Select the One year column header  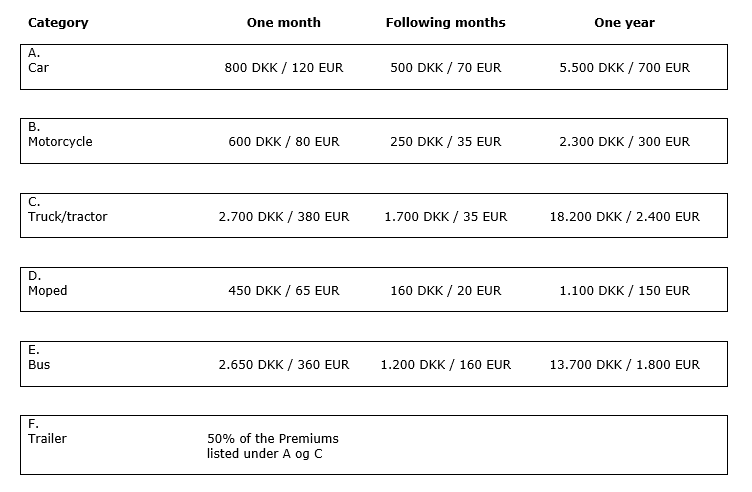(624, 23)
